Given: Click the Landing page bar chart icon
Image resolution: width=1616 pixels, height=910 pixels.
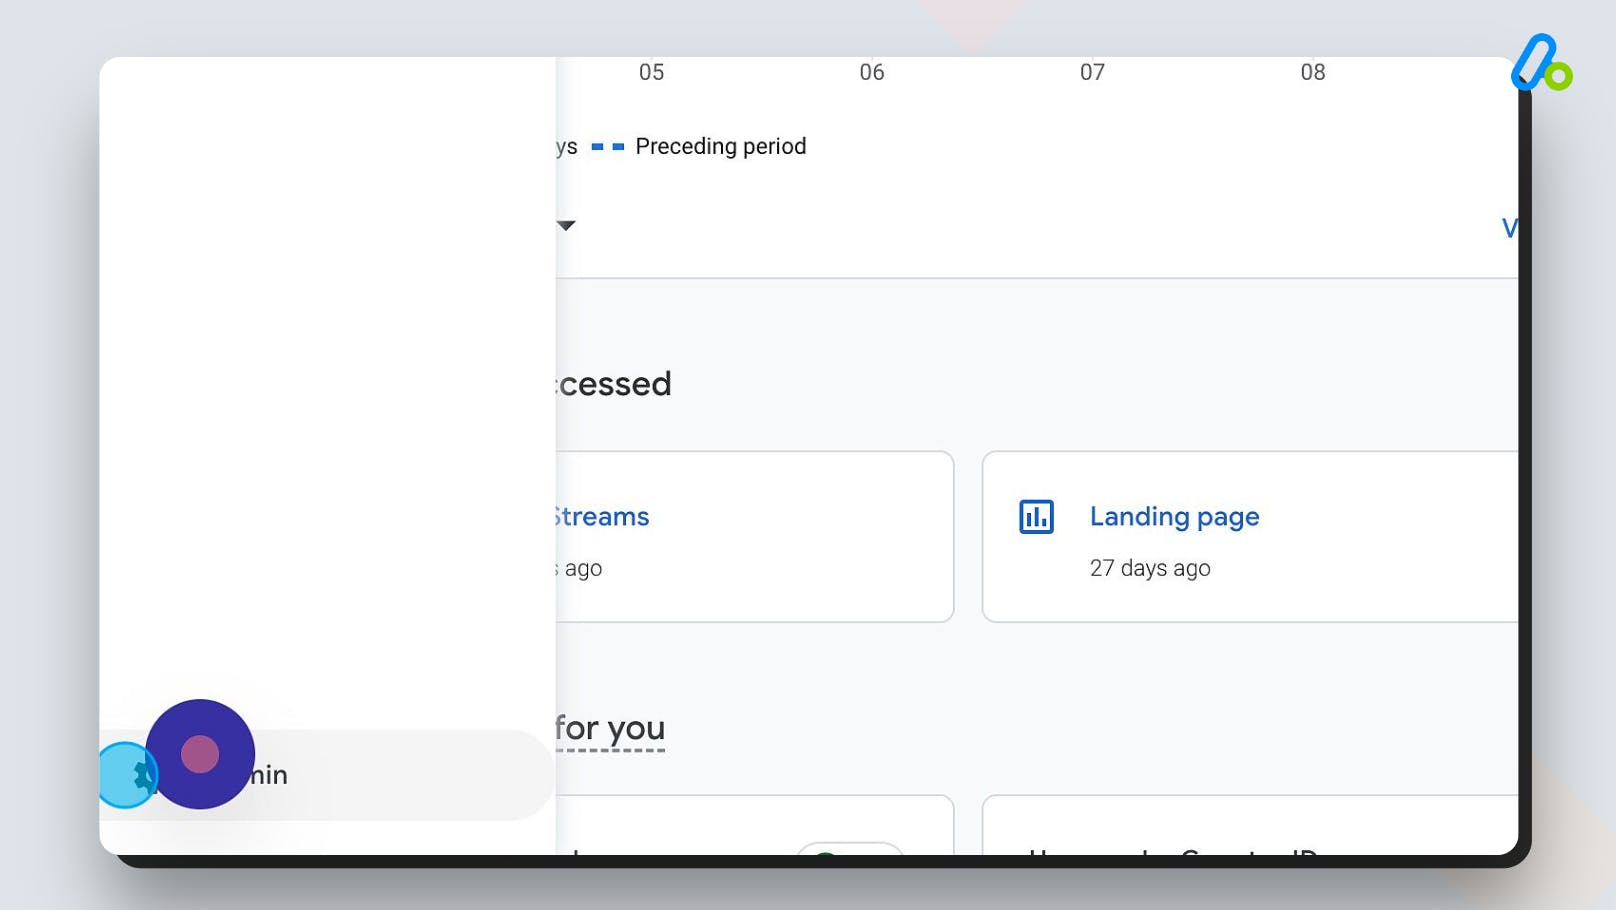Looking at the screenshot, I should (x=1036, y=517).
